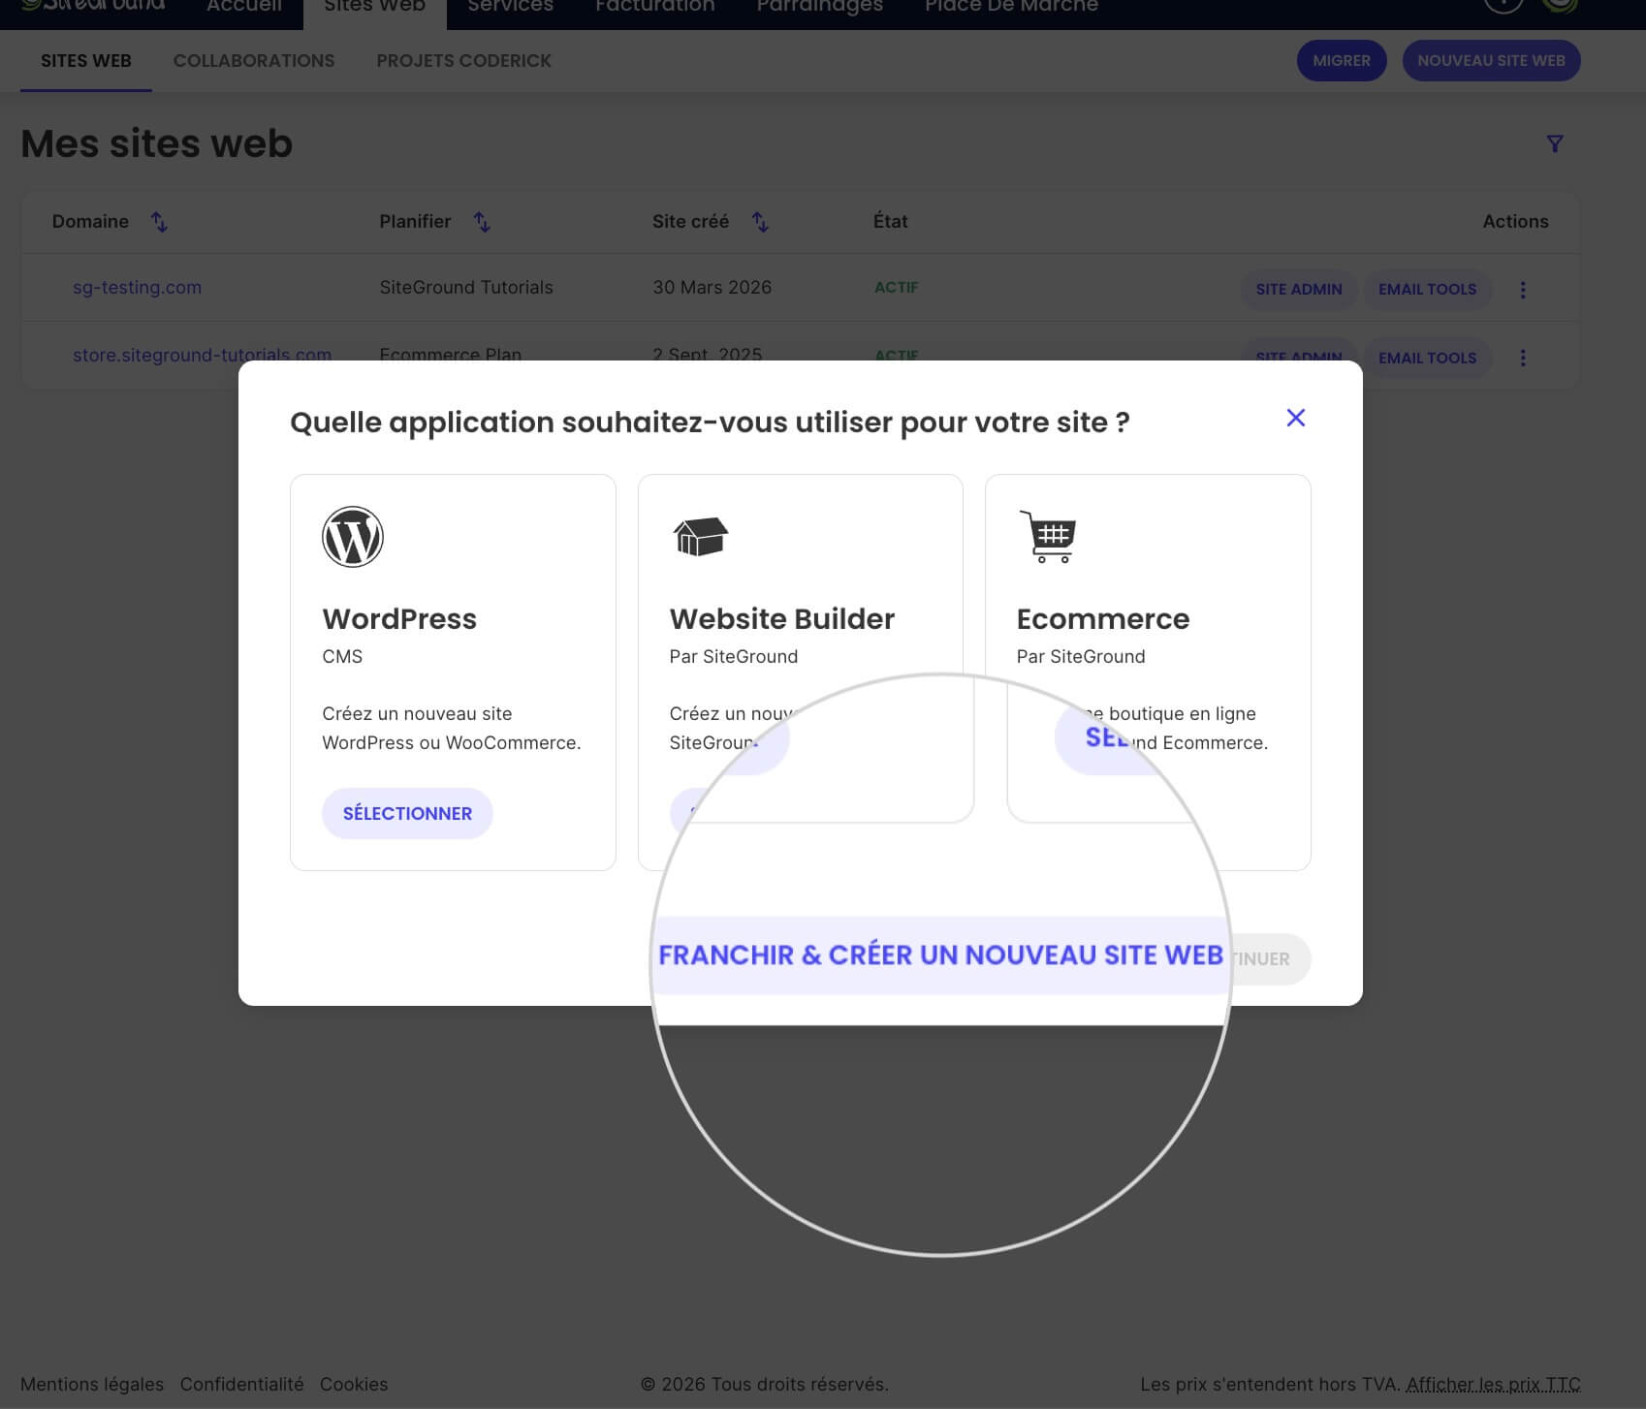Switch to the SITES WEB tab
The height and width of the screenshot is (1409, 1646).
(x=86, y=61)
